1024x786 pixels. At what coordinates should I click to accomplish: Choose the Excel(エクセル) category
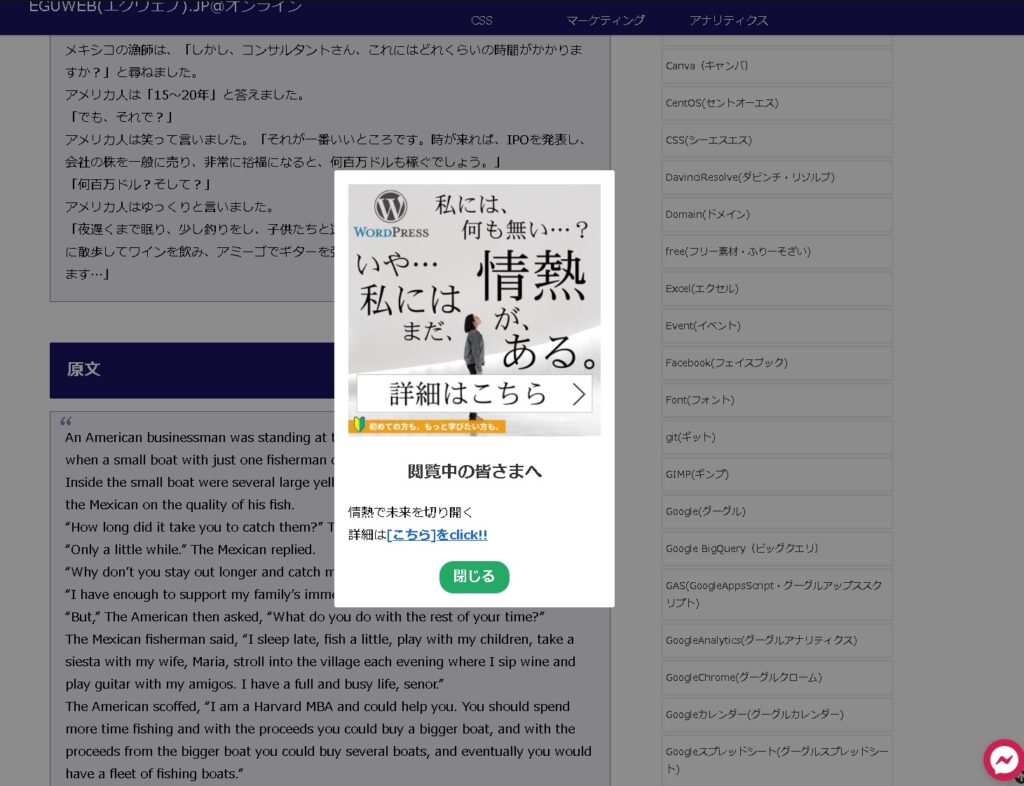[702, 288]
